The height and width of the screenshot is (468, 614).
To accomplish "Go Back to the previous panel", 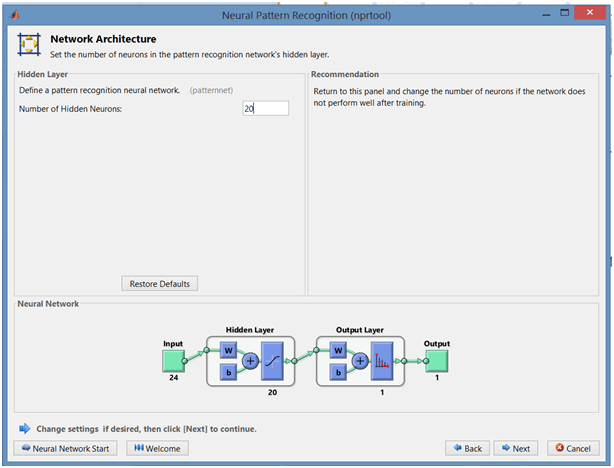I will coord(467,448).
